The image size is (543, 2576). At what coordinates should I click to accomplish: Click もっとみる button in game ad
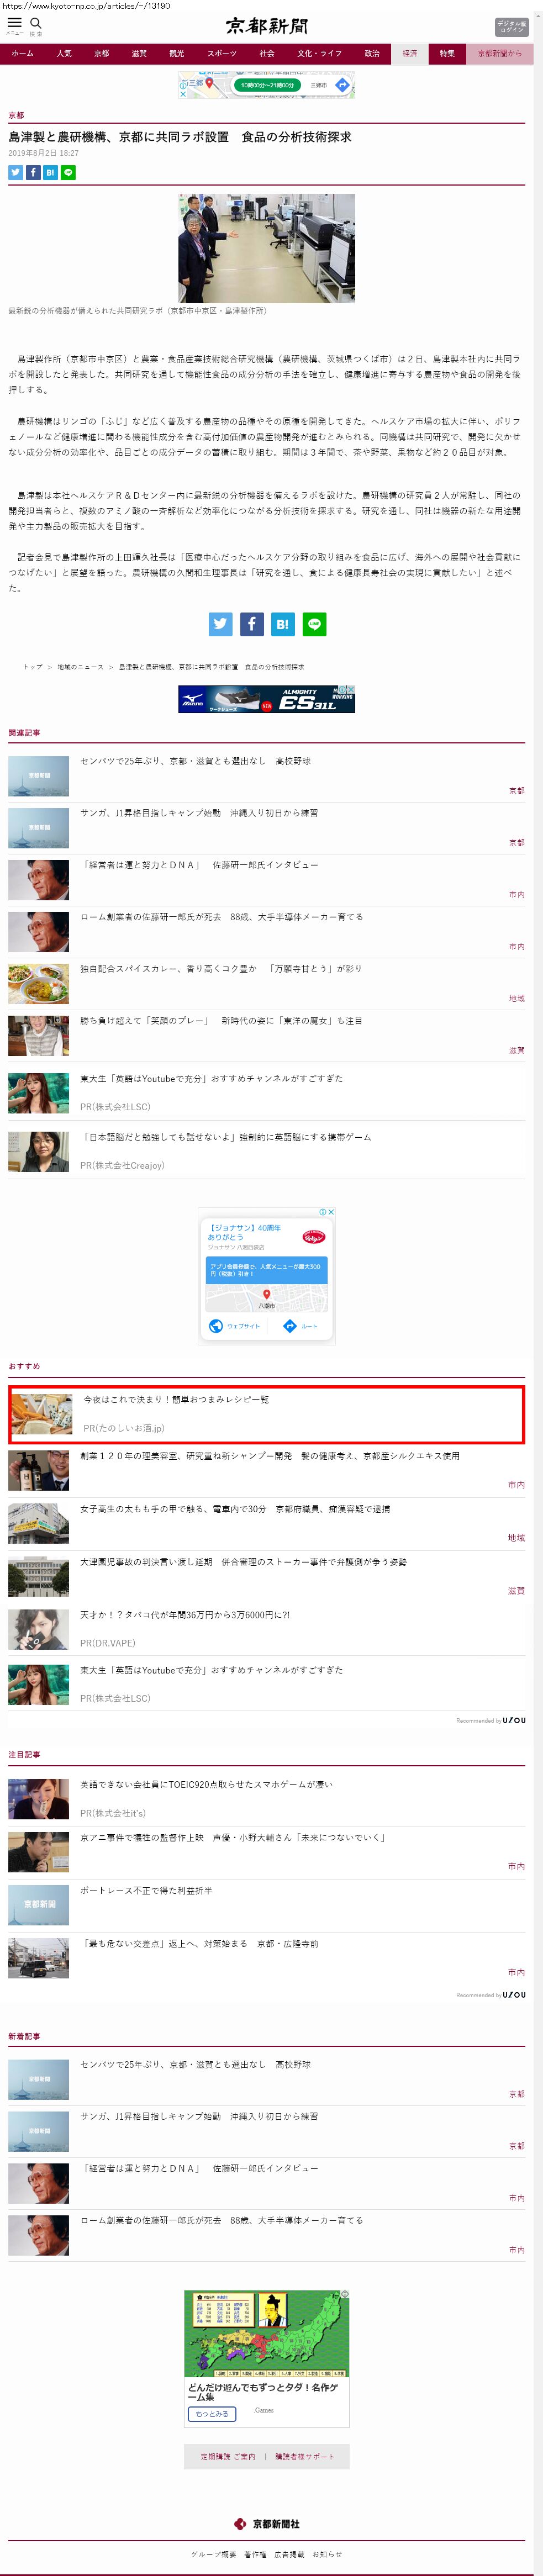(x=212, y=2414)
